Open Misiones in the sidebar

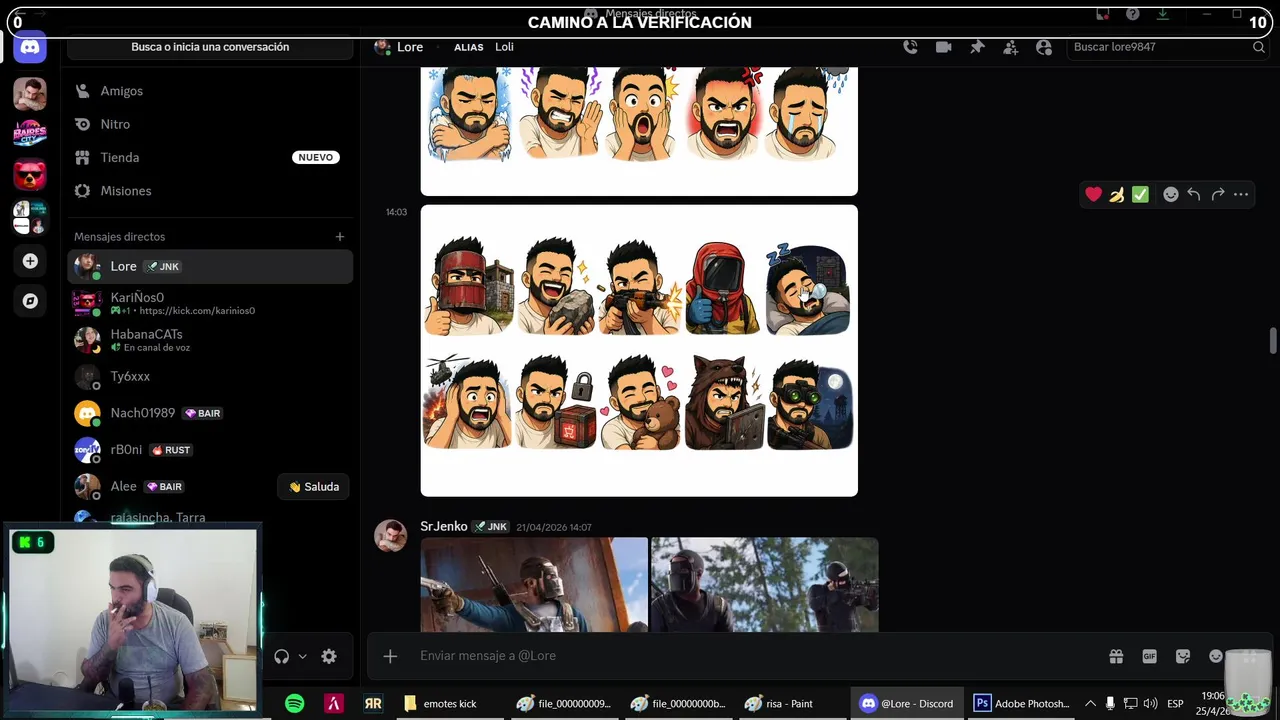pos(210,191)
